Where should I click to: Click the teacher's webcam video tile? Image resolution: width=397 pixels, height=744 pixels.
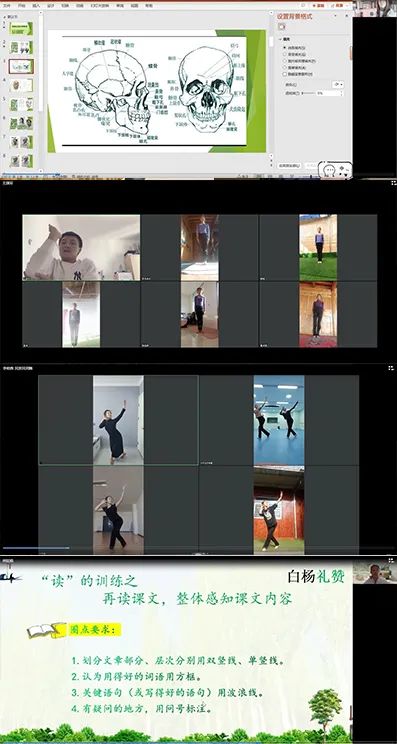[x=81, y=248]
